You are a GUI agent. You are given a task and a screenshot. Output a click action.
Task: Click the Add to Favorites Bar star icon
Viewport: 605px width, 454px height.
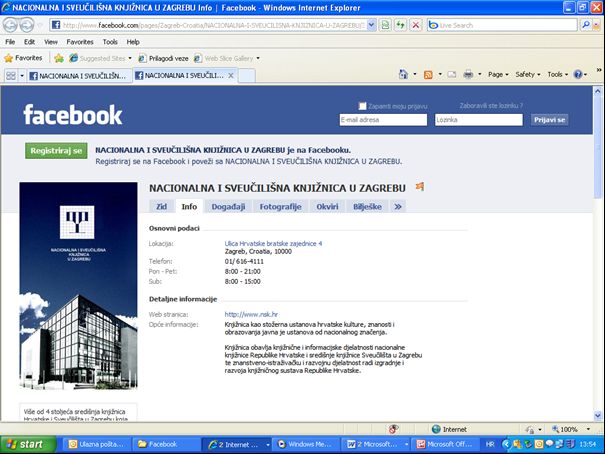[x=59, y=58]
